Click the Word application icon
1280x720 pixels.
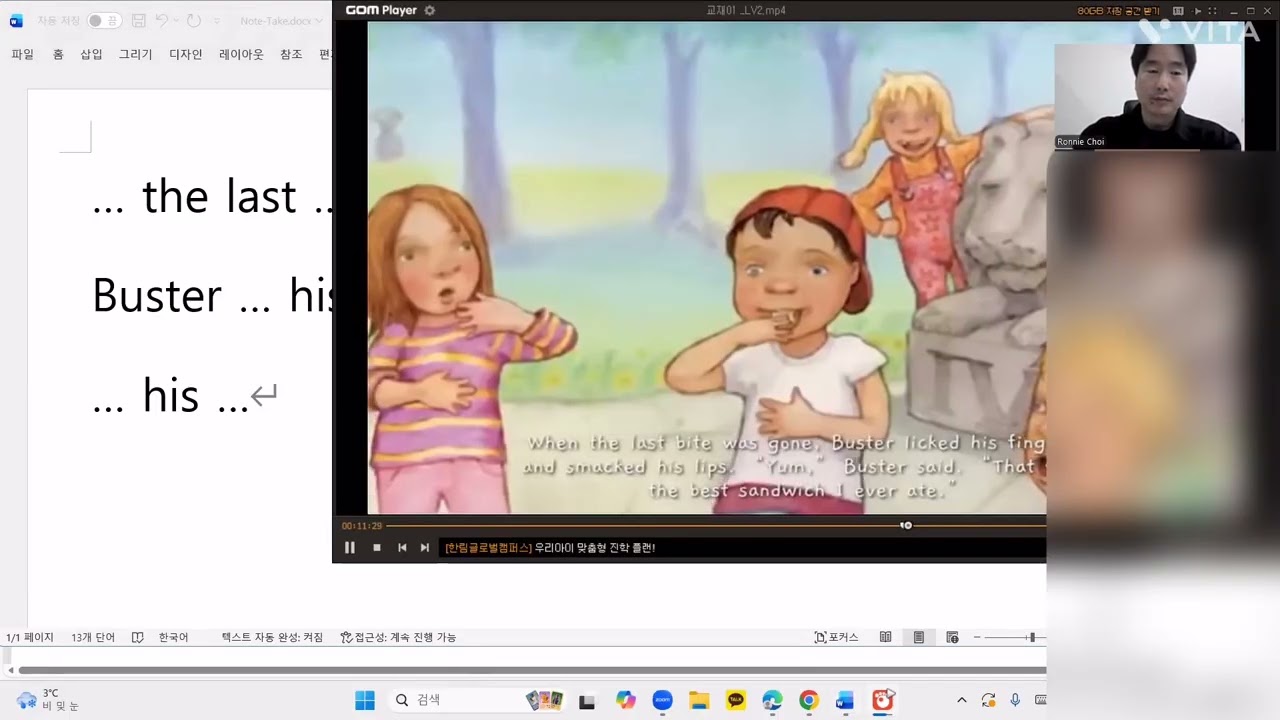point(15,20)
